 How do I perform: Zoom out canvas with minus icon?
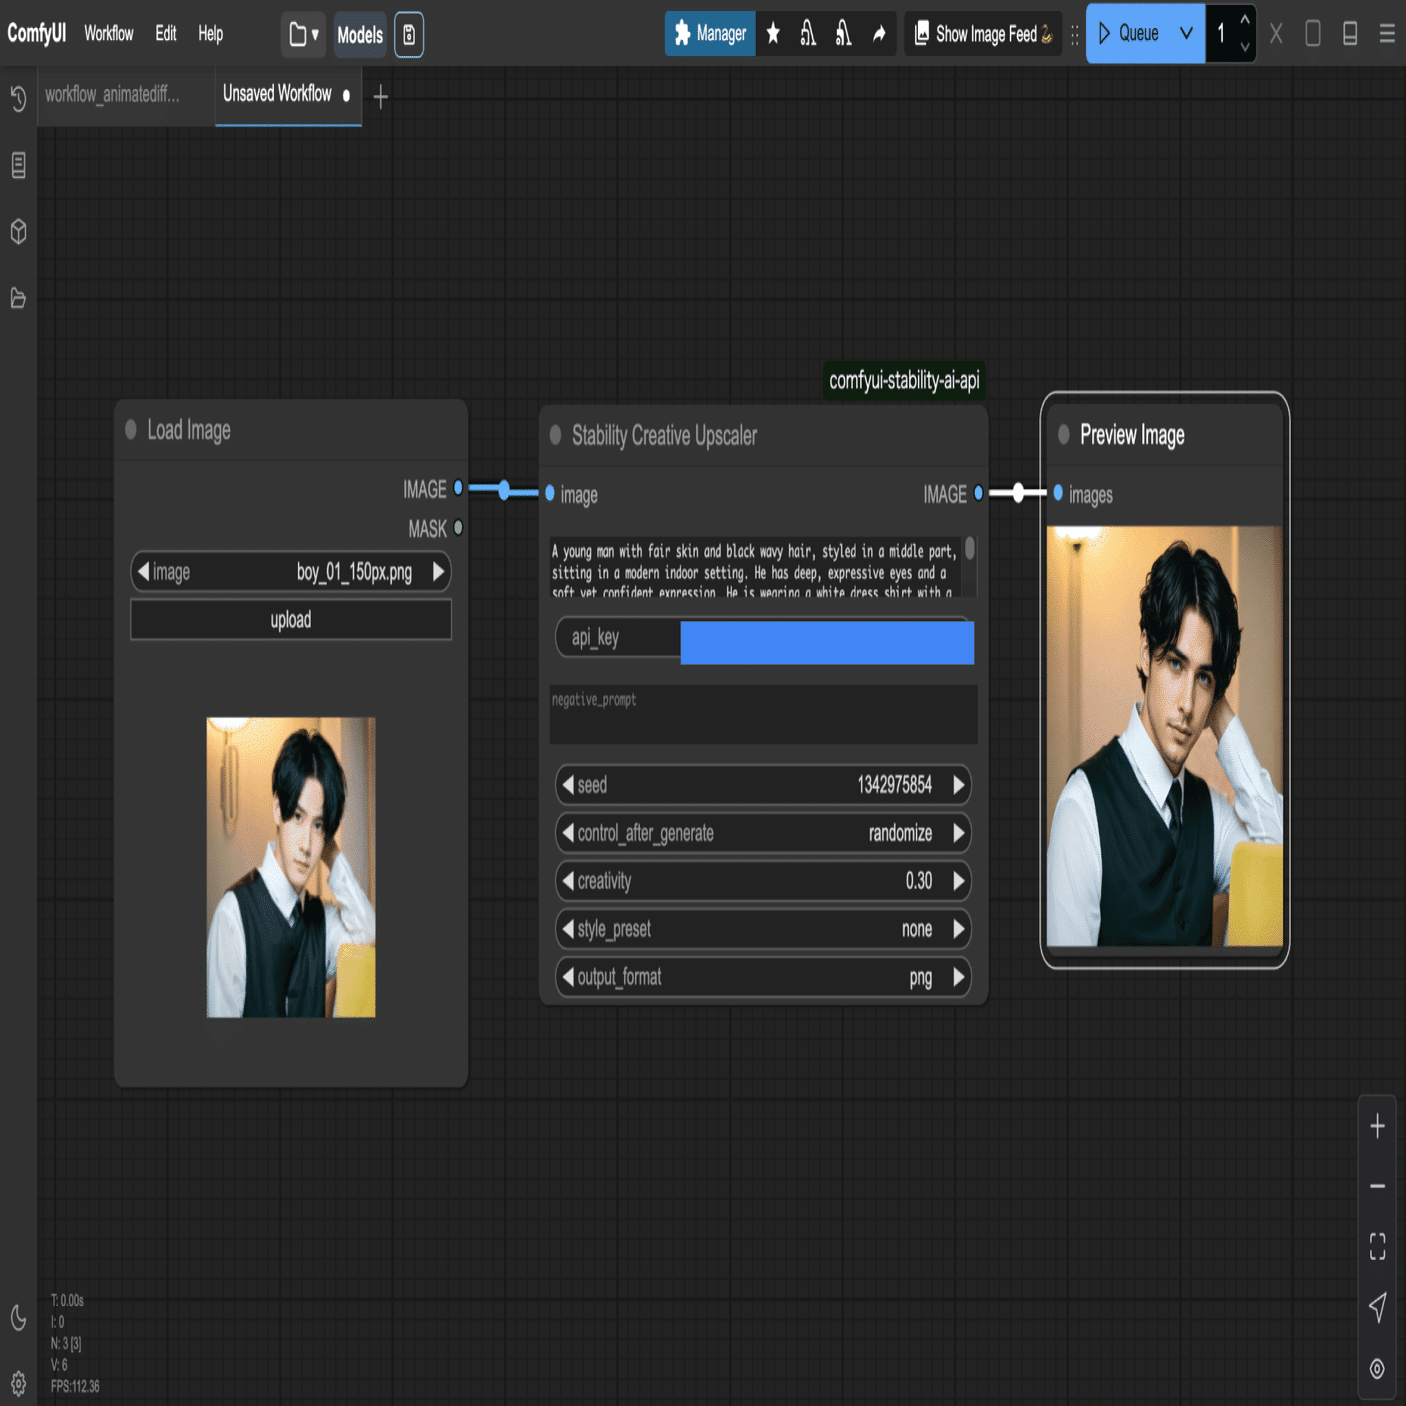pos(1377,1186)
